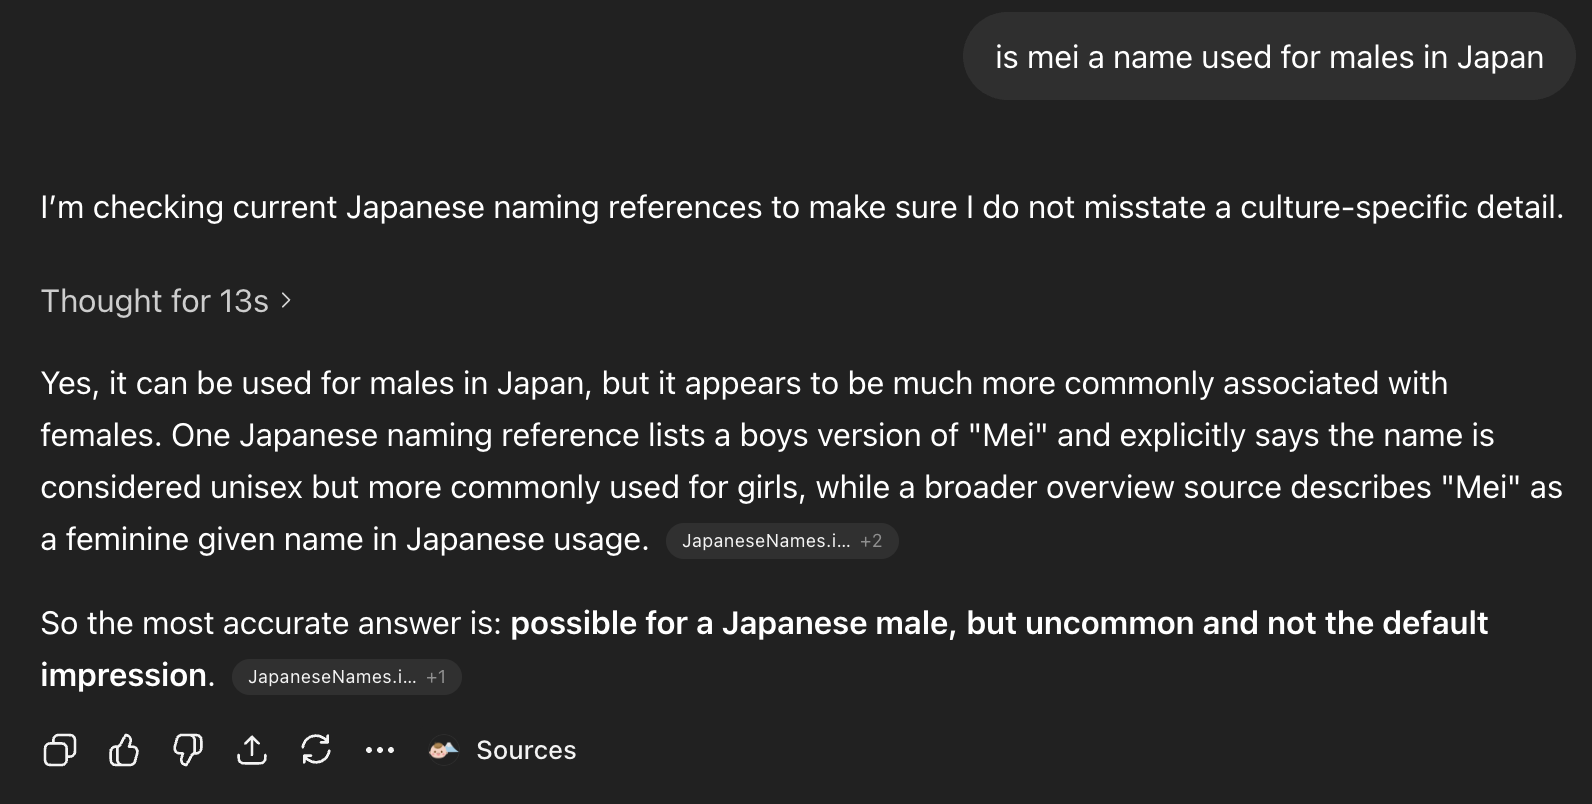Give the response a thumbs down
Viewport: 1592px width, 804px height.
click(188, 750)
